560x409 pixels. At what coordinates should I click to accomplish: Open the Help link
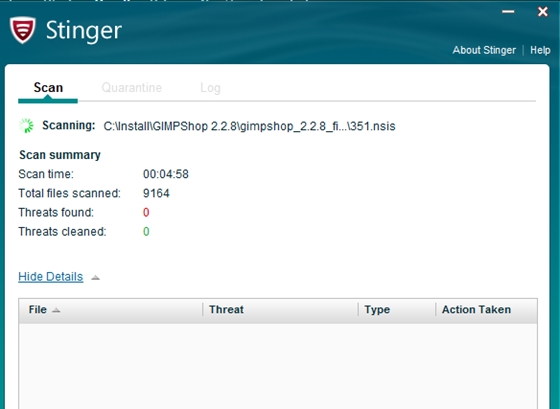(540, 50)
